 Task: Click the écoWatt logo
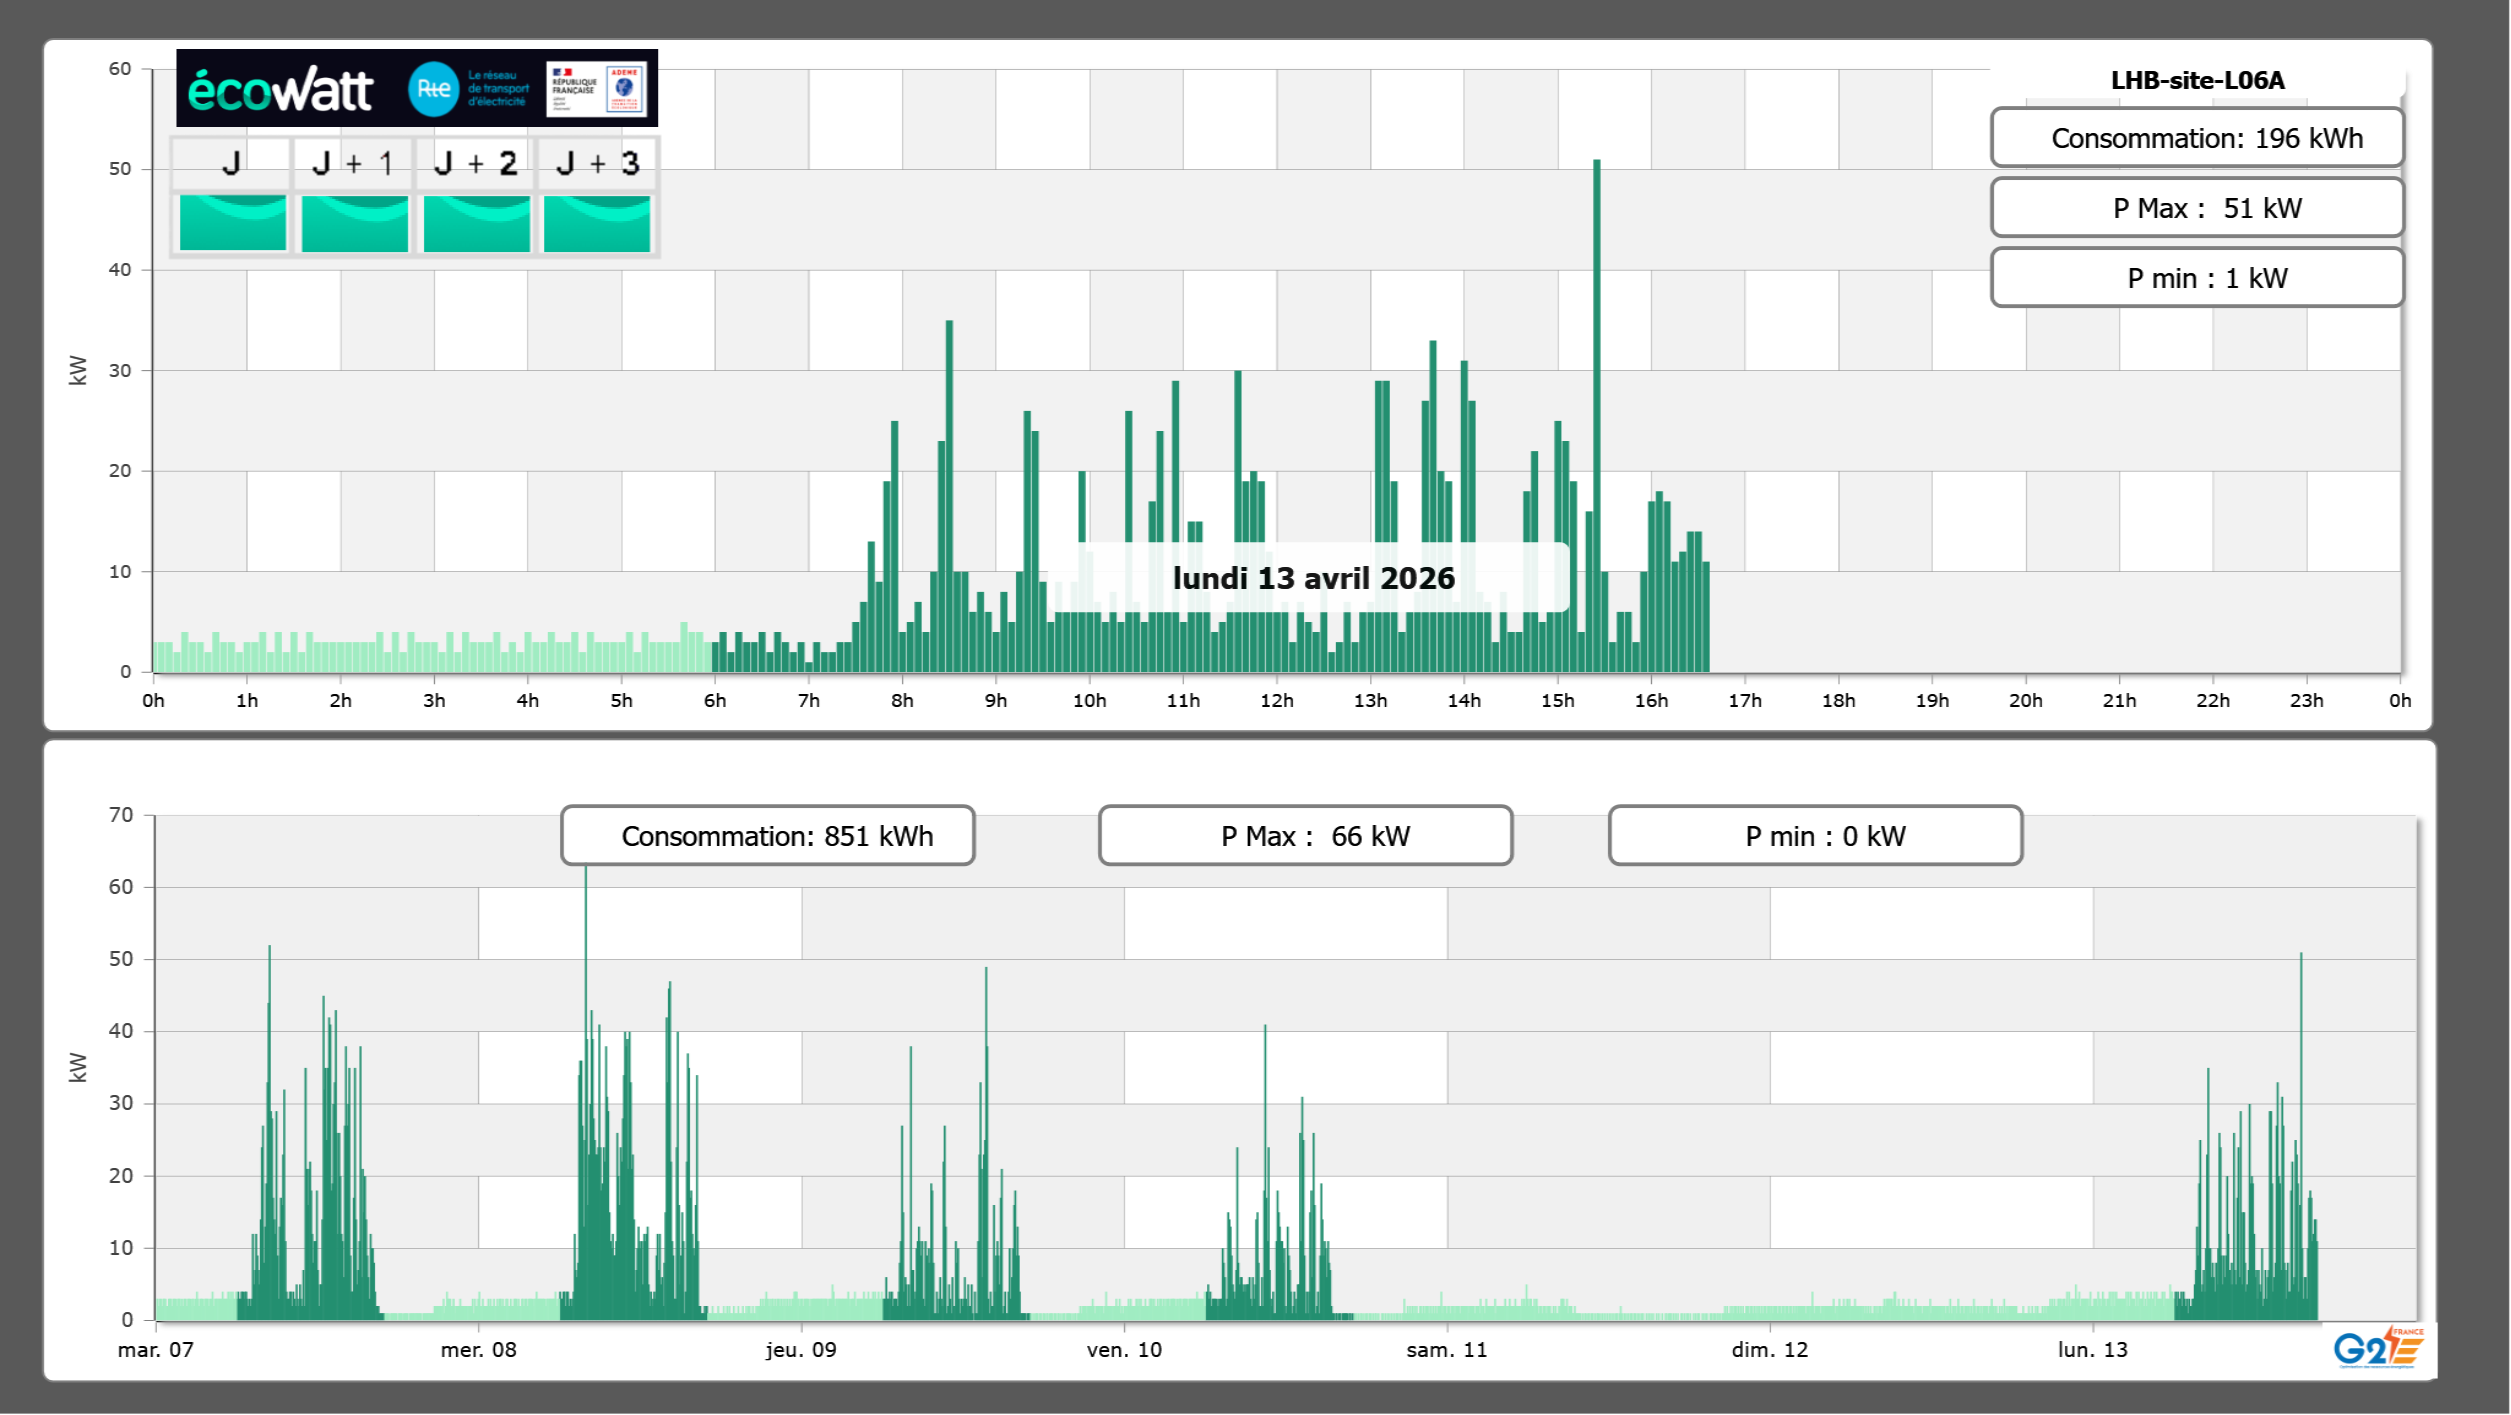(x=281, y=90)
